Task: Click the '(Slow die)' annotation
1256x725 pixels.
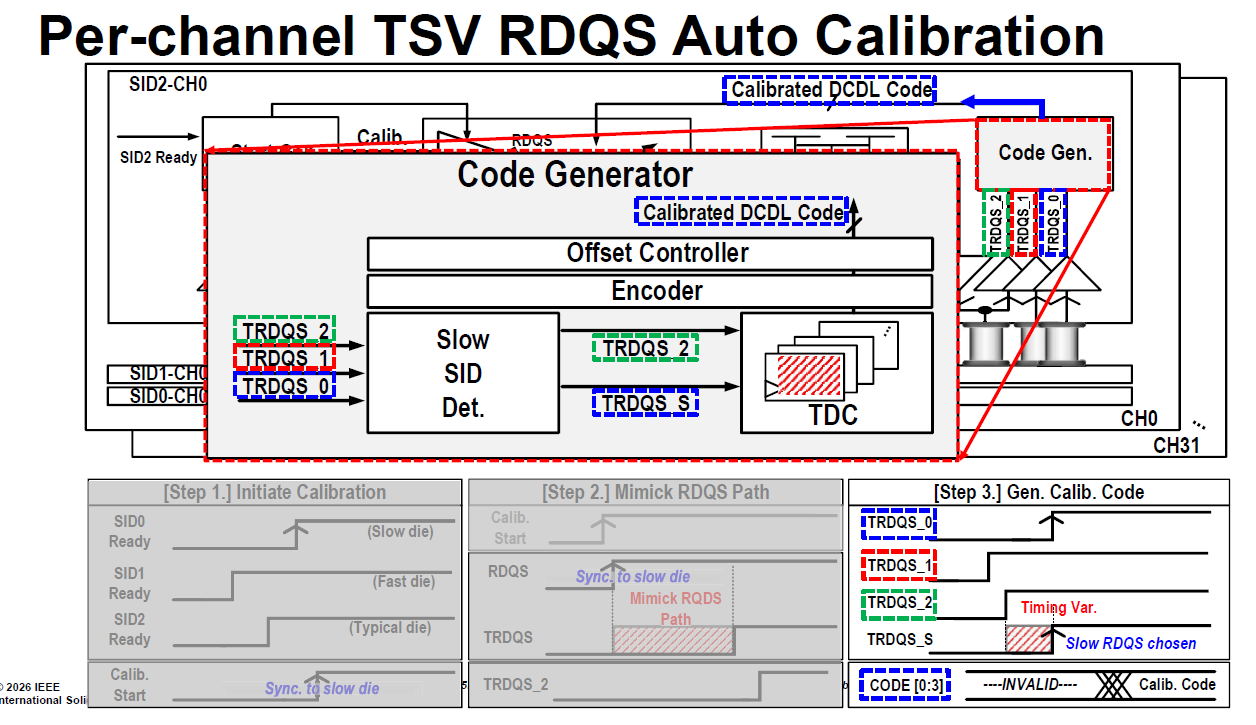Action: click(x=401, y=531)
